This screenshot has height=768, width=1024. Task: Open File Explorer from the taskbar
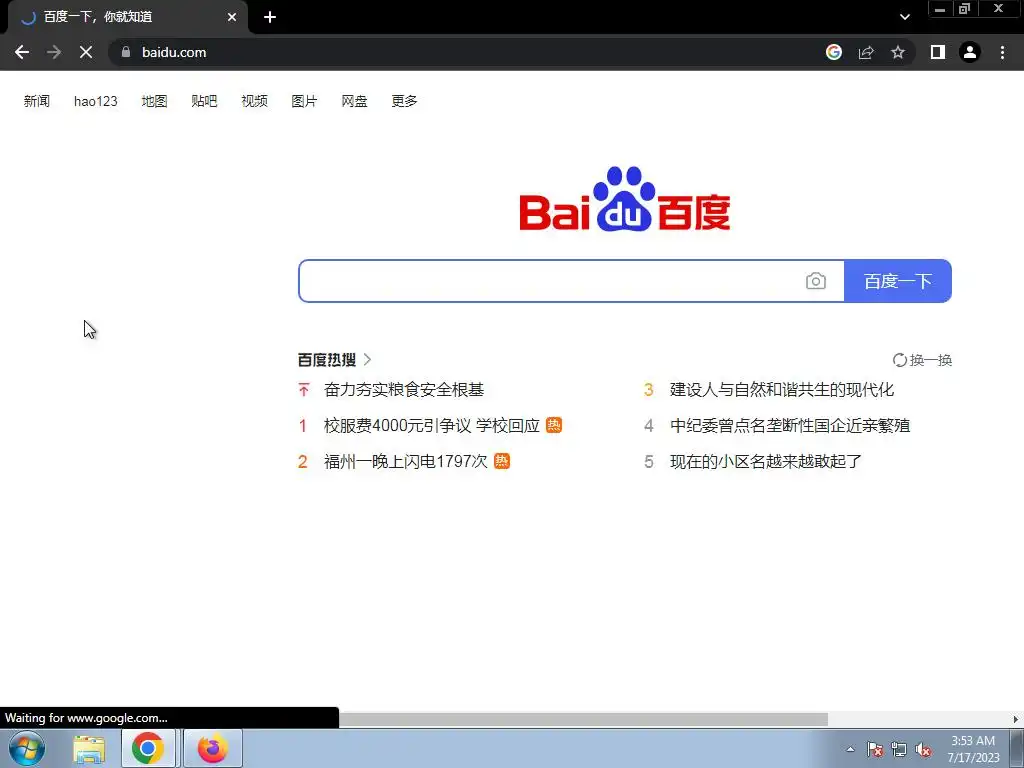coord(89,748)
